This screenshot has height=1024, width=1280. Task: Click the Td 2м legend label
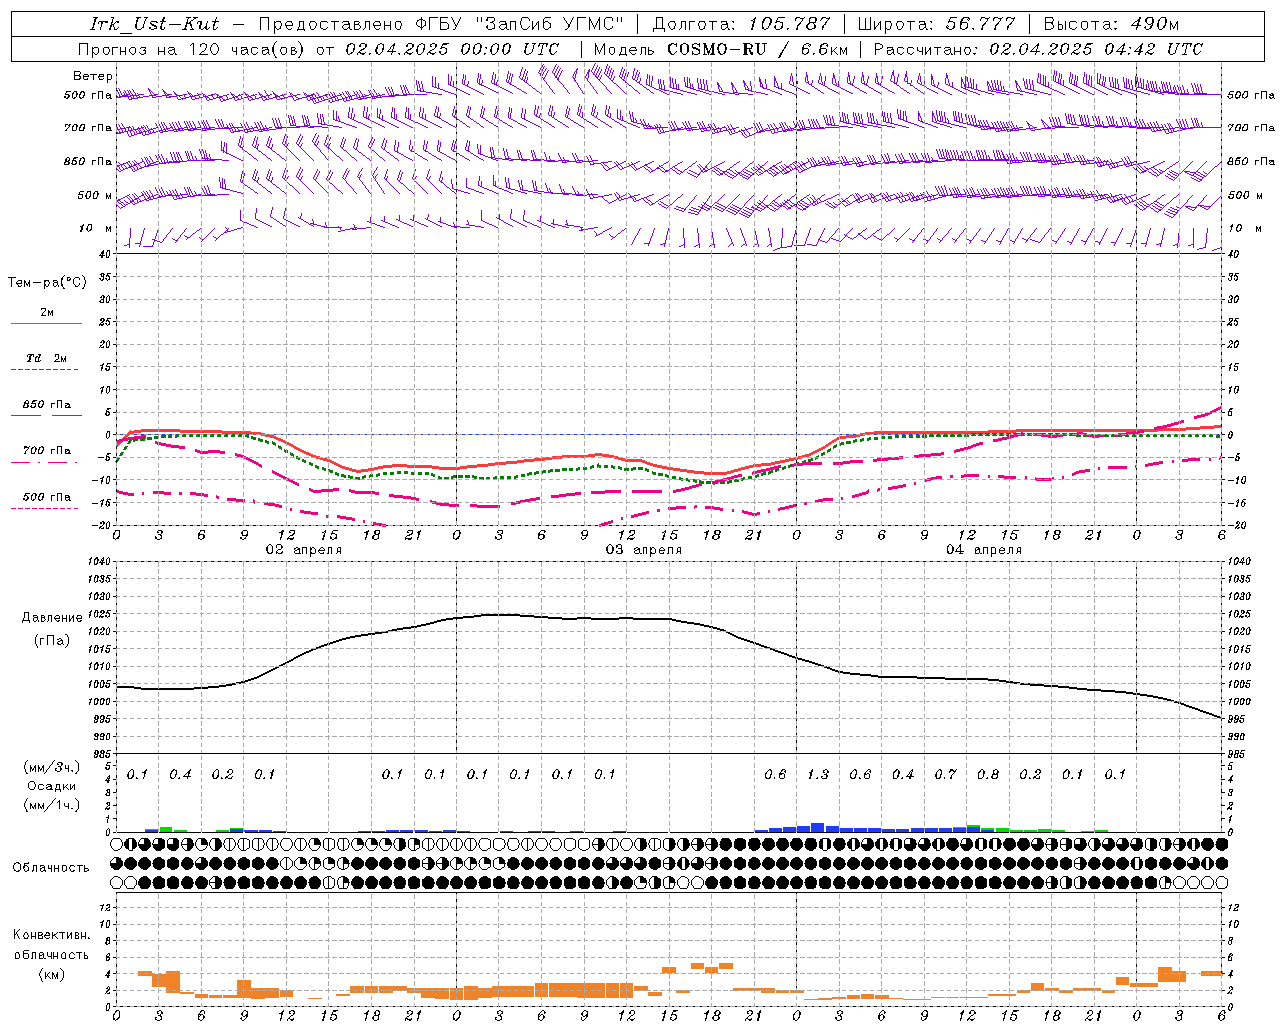click(47, 358)
